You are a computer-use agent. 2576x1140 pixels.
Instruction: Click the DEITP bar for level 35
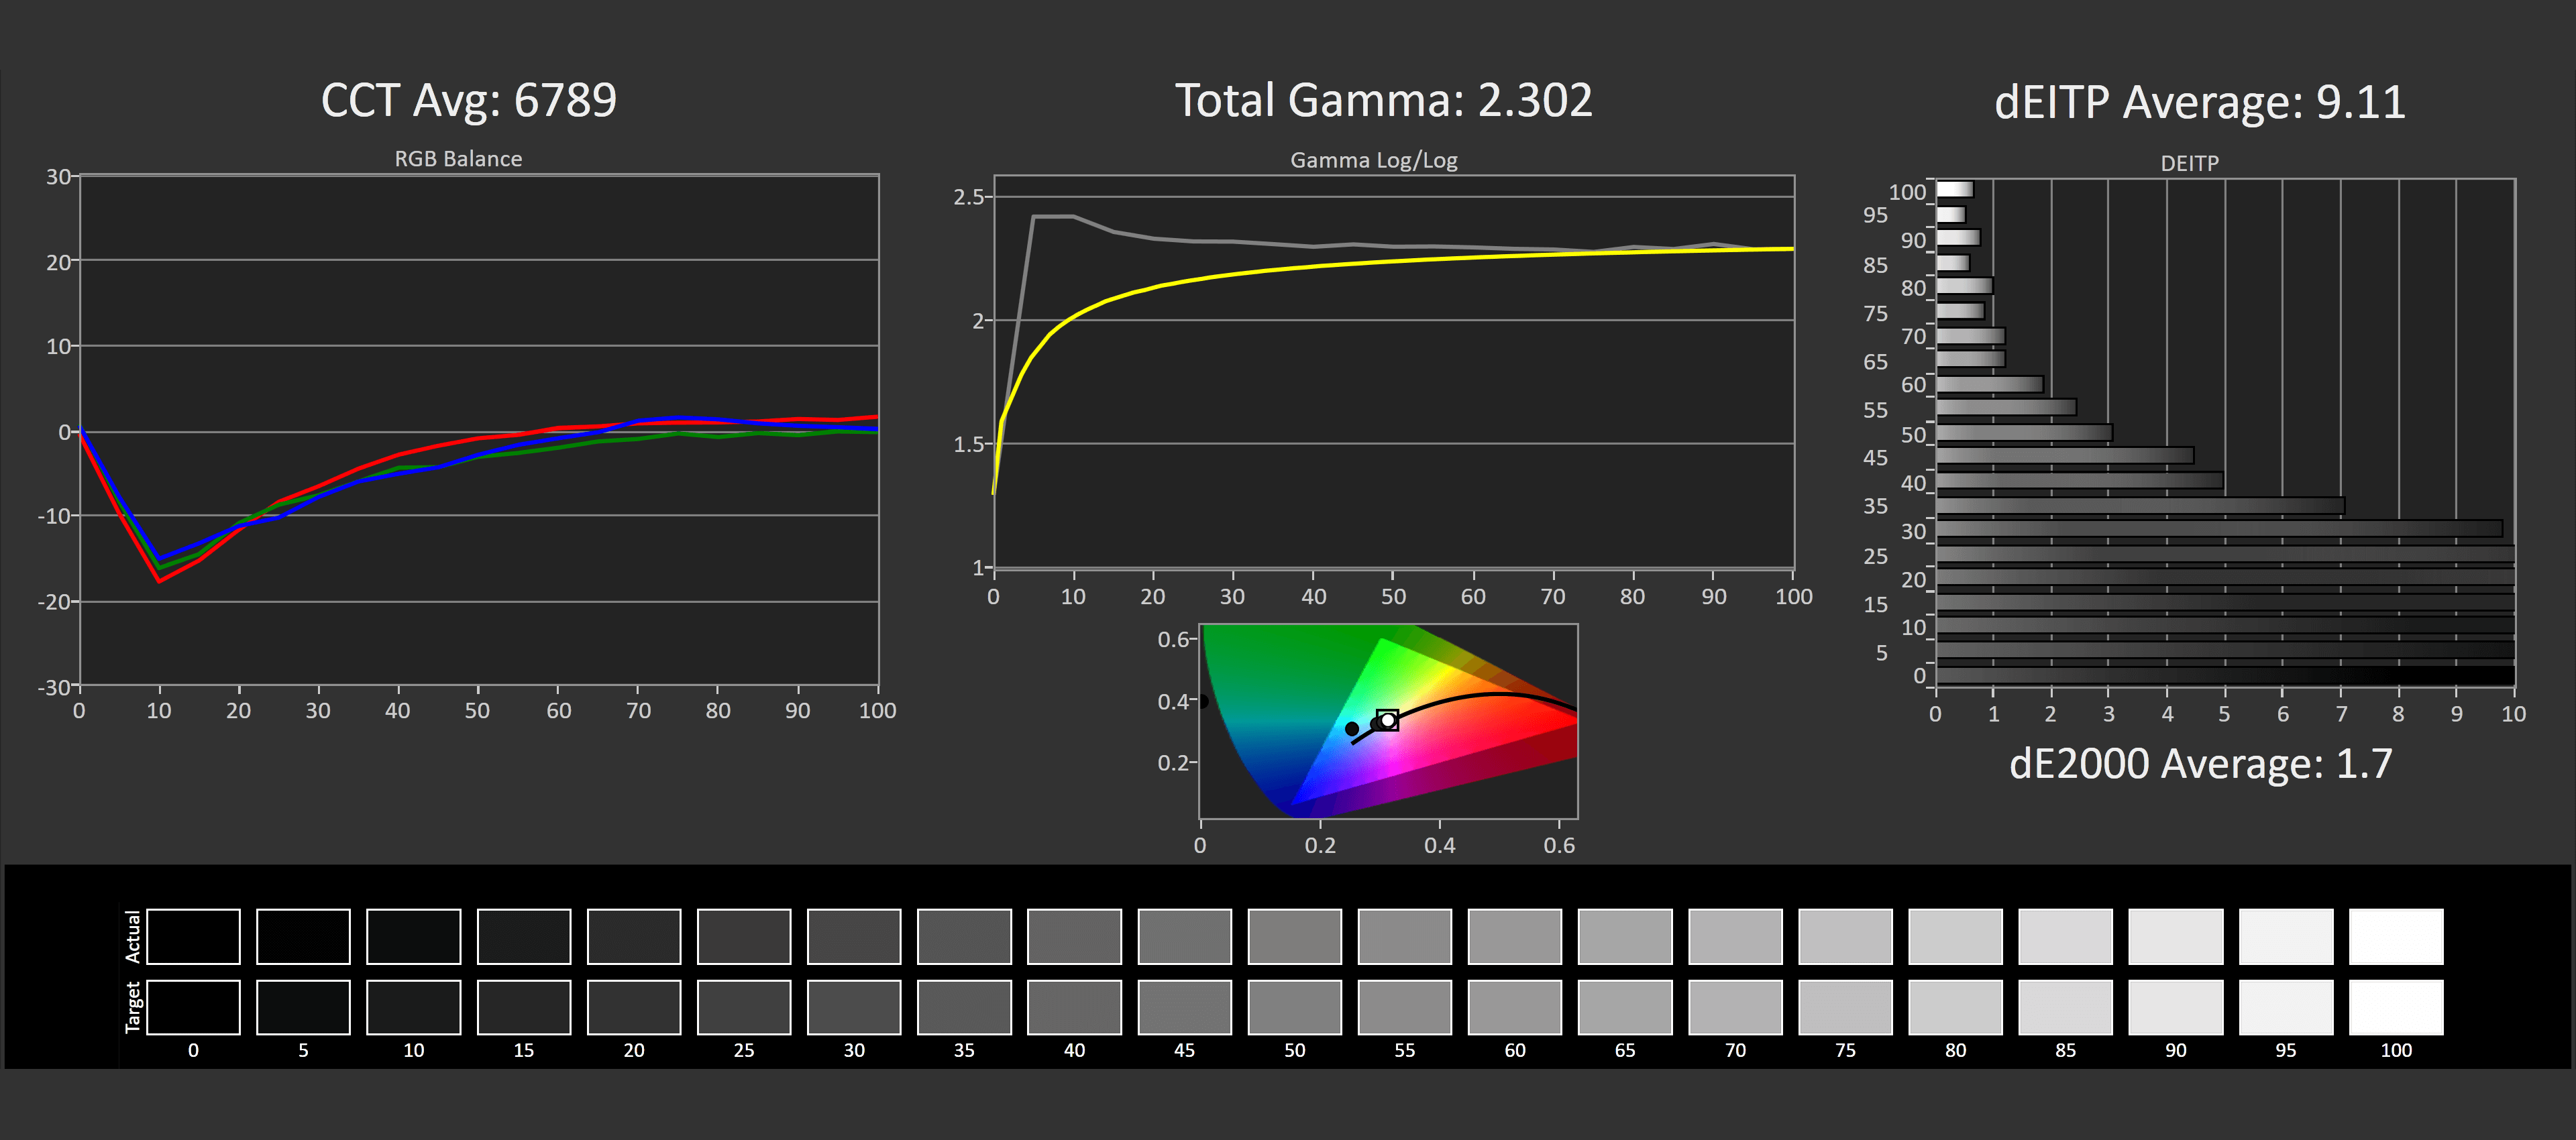coord(2140,505)
